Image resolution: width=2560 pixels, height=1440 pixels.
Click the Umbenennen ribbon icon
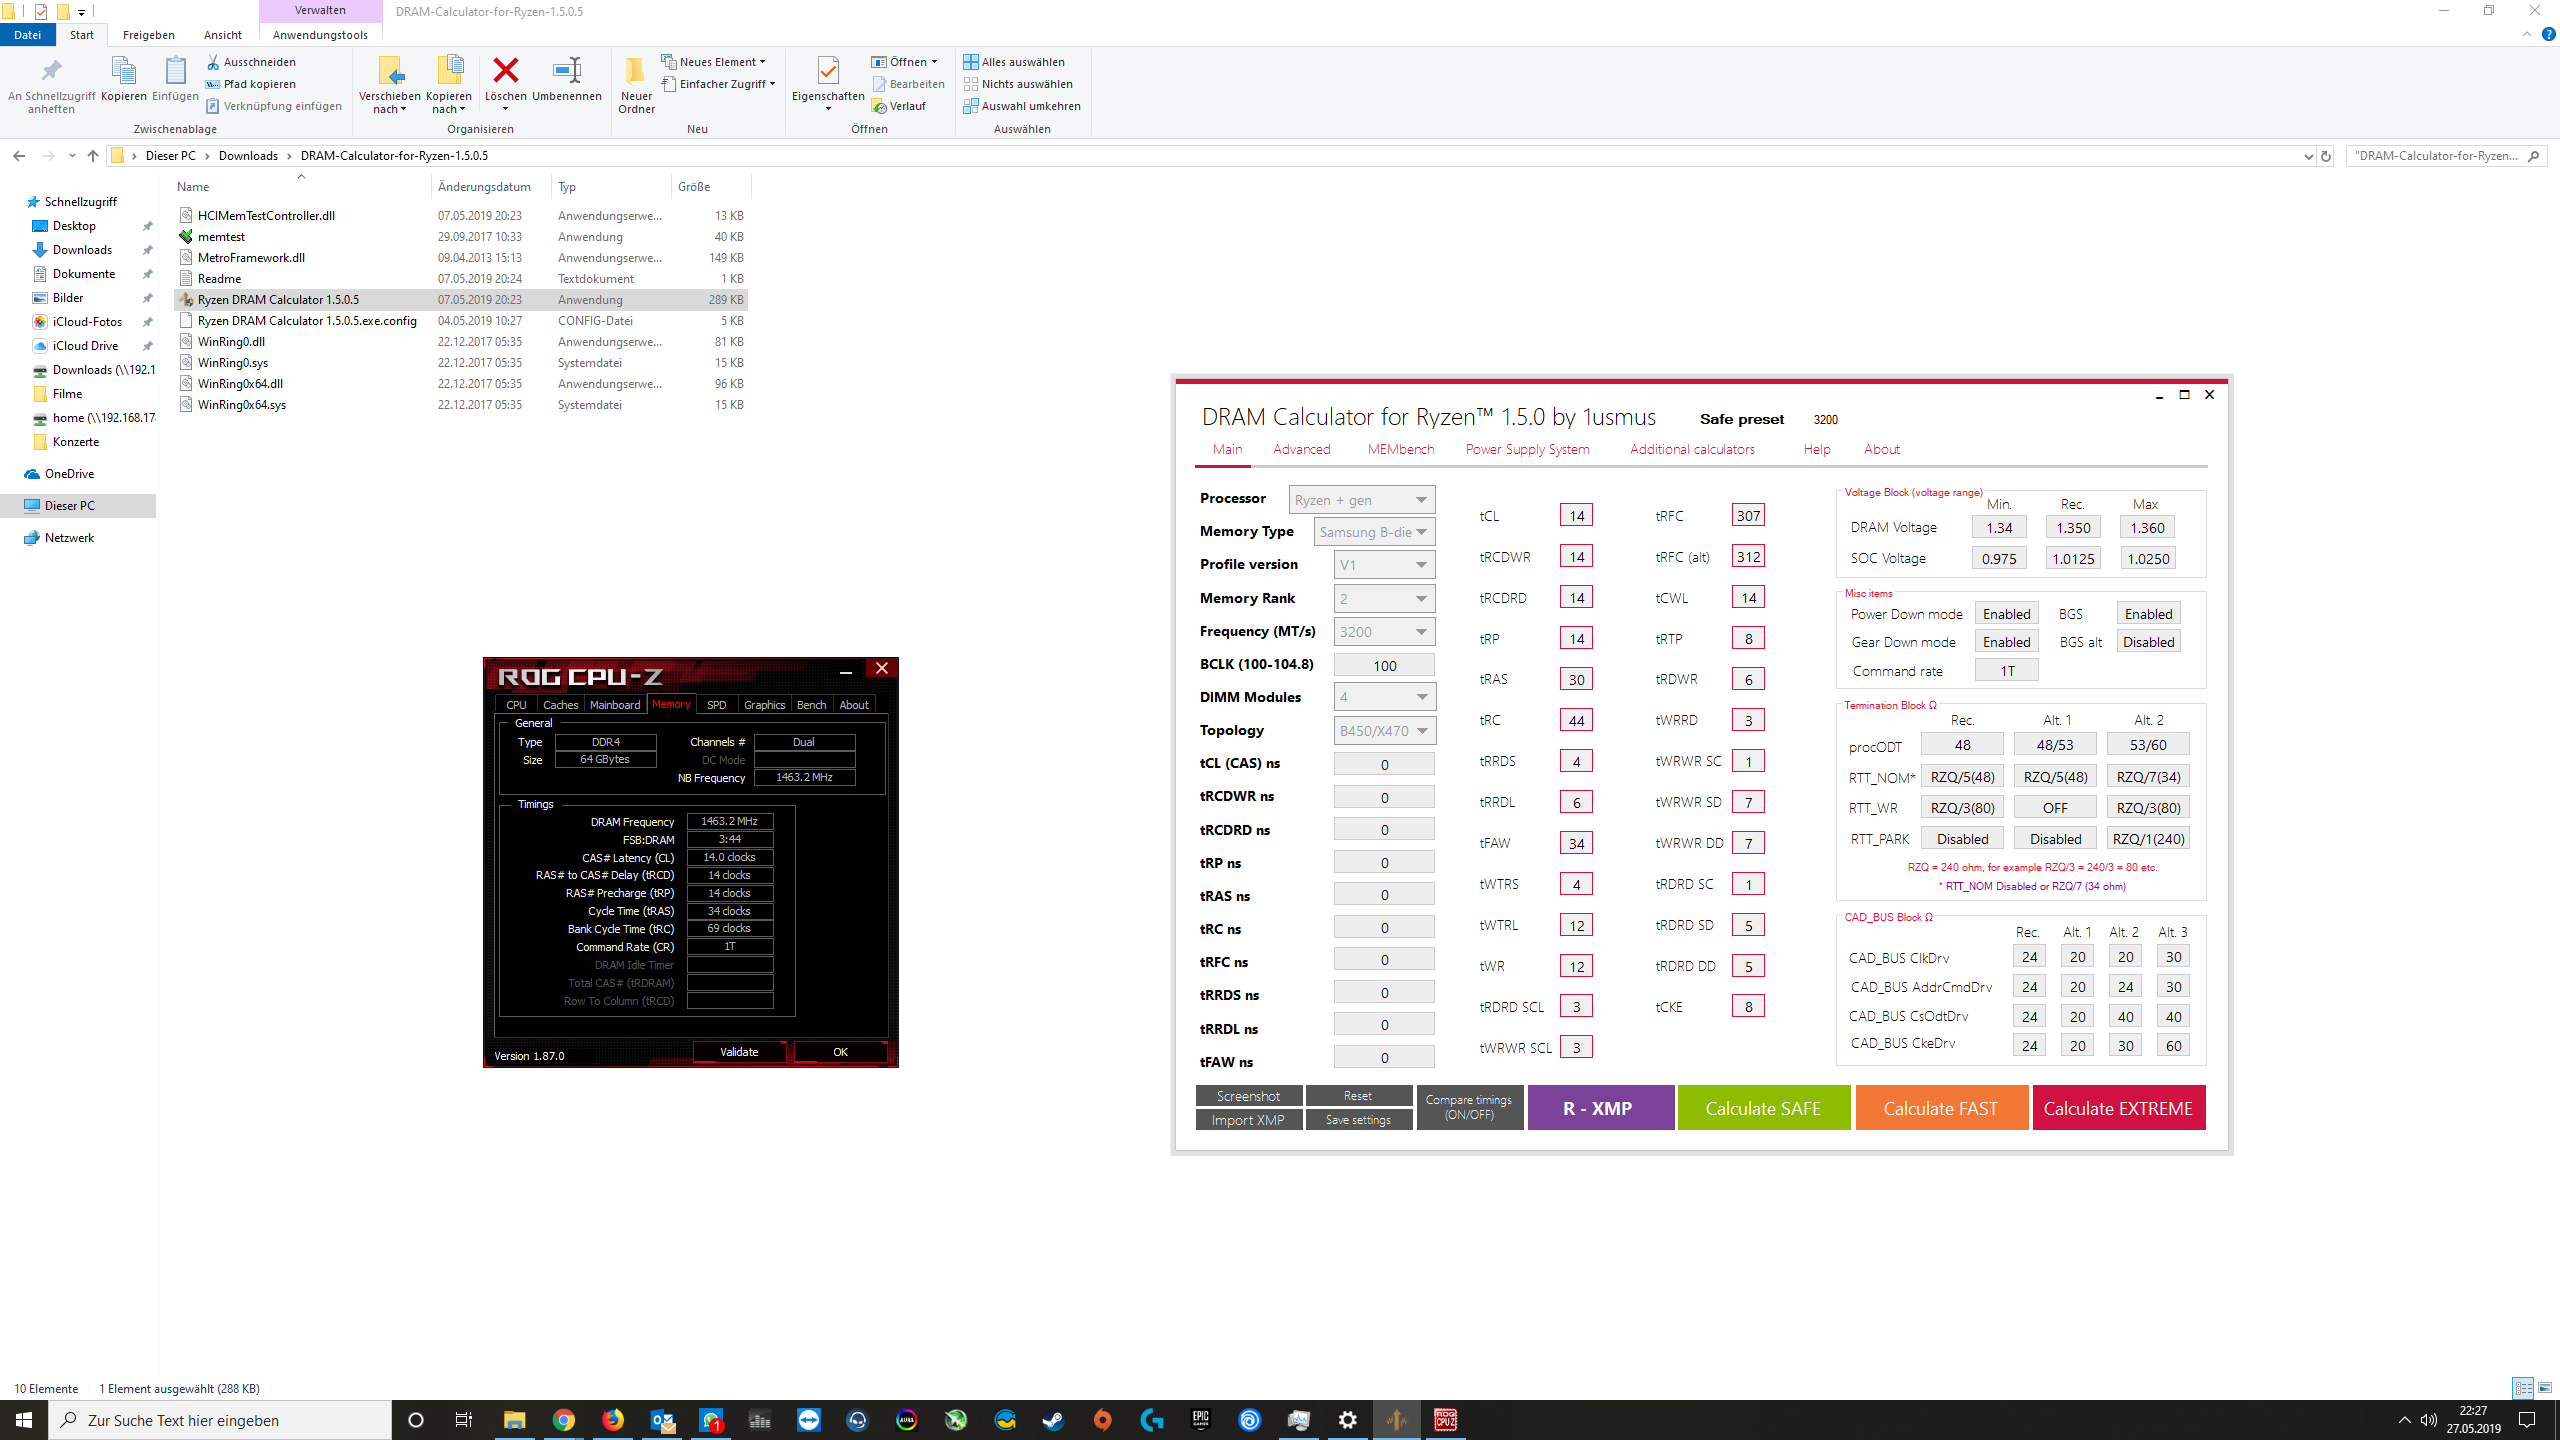566,72
